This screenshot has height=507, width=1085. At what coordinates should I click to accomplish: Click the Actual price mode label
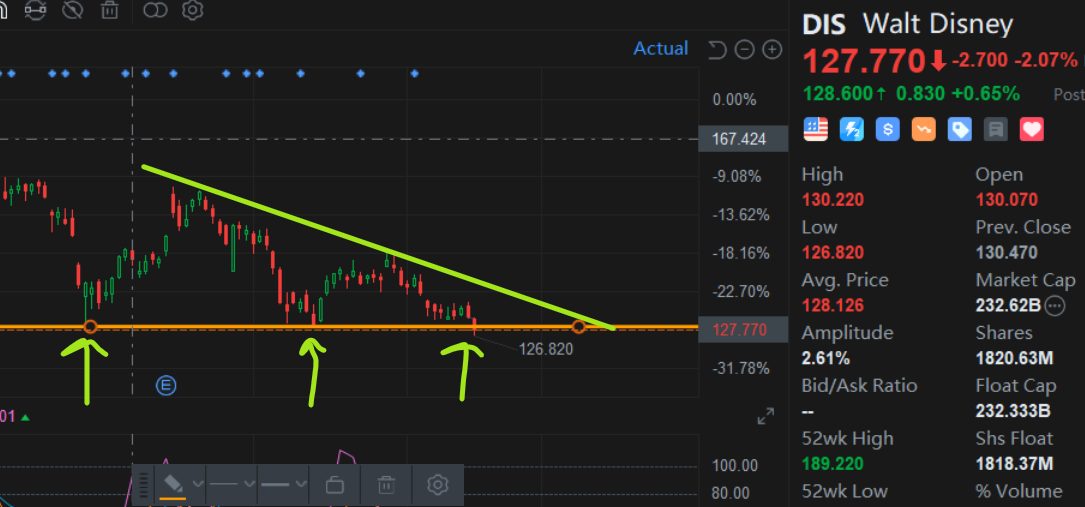click(x=661, y=48)
